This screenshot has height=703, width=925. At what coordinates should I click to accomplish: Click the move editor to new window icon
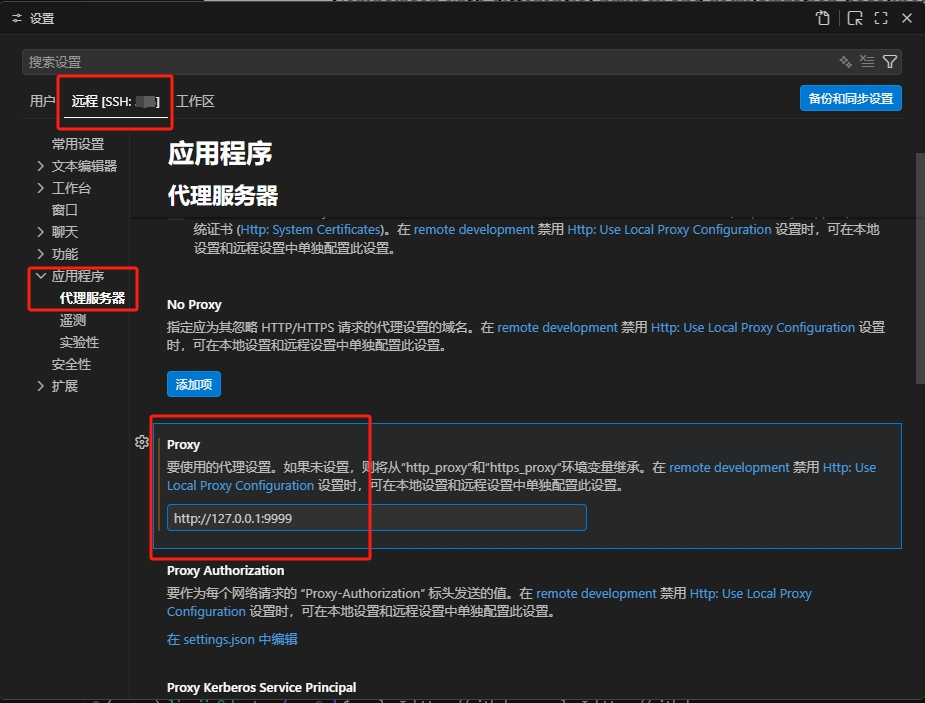pos(855,18)
